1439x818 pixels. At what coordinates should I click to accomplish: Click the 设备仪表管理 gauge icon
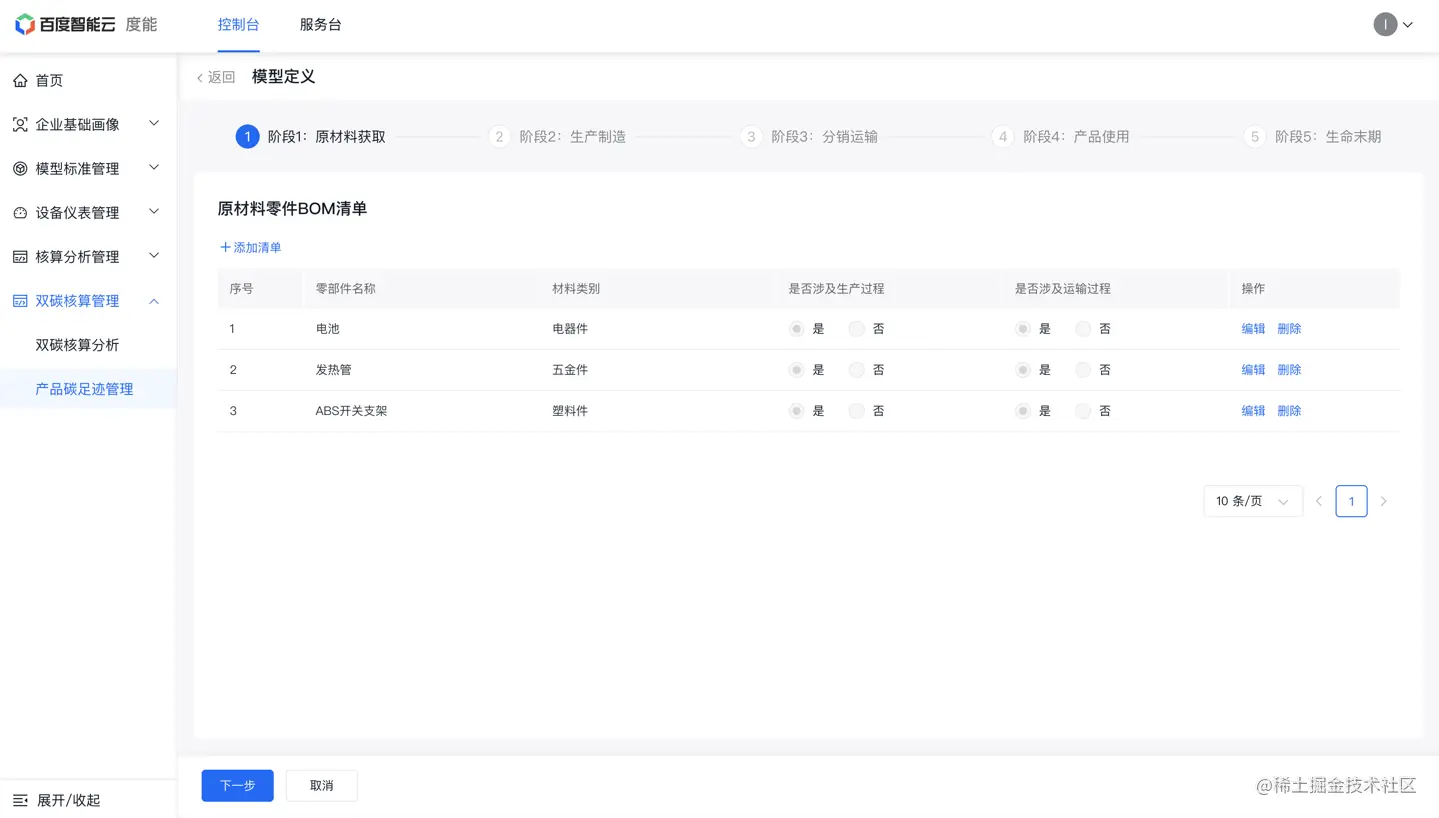pos(20,213)
